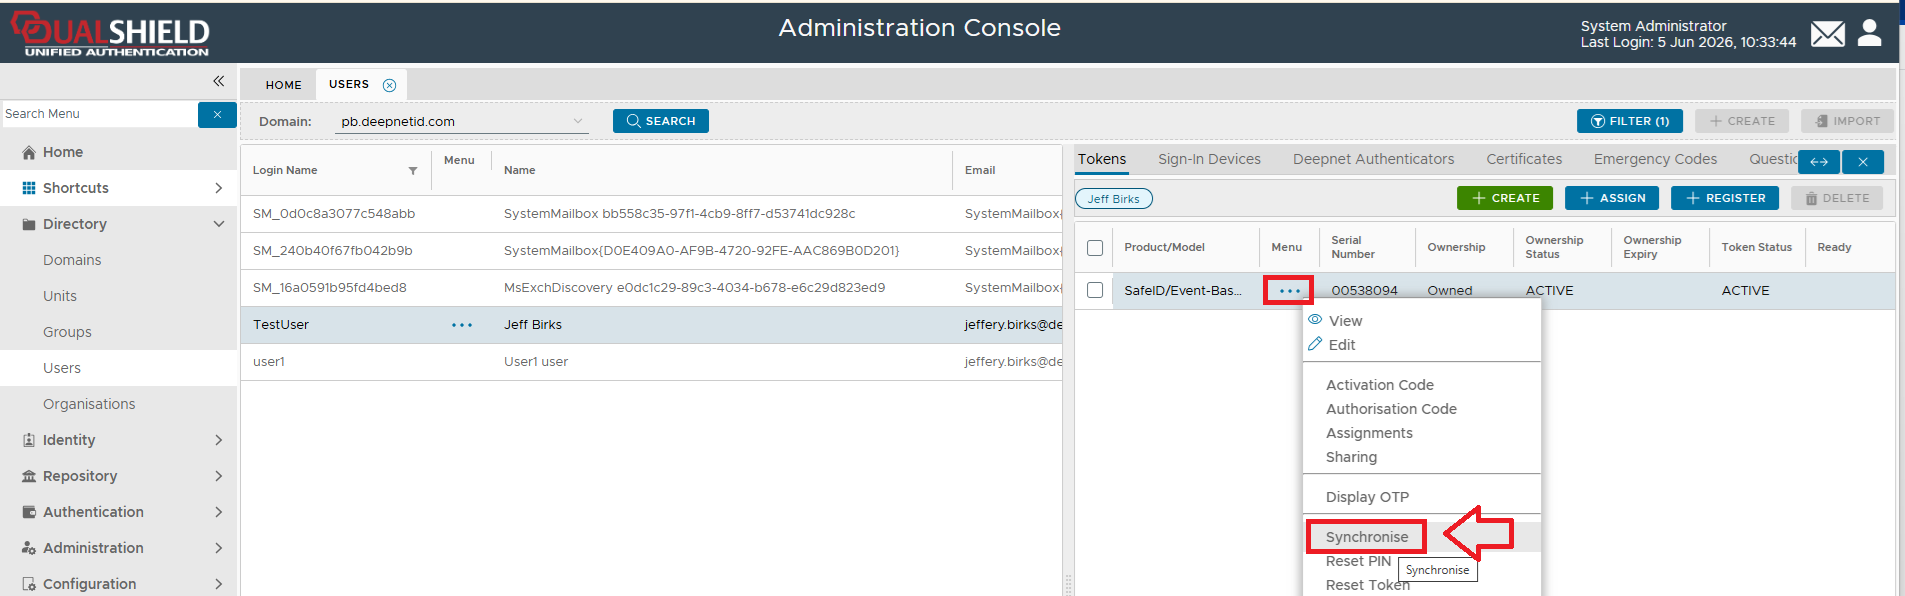The width and height of the screenshot is (1905, 596).
Task: Open Groups in the sidebar
Action: pos(67,332)
